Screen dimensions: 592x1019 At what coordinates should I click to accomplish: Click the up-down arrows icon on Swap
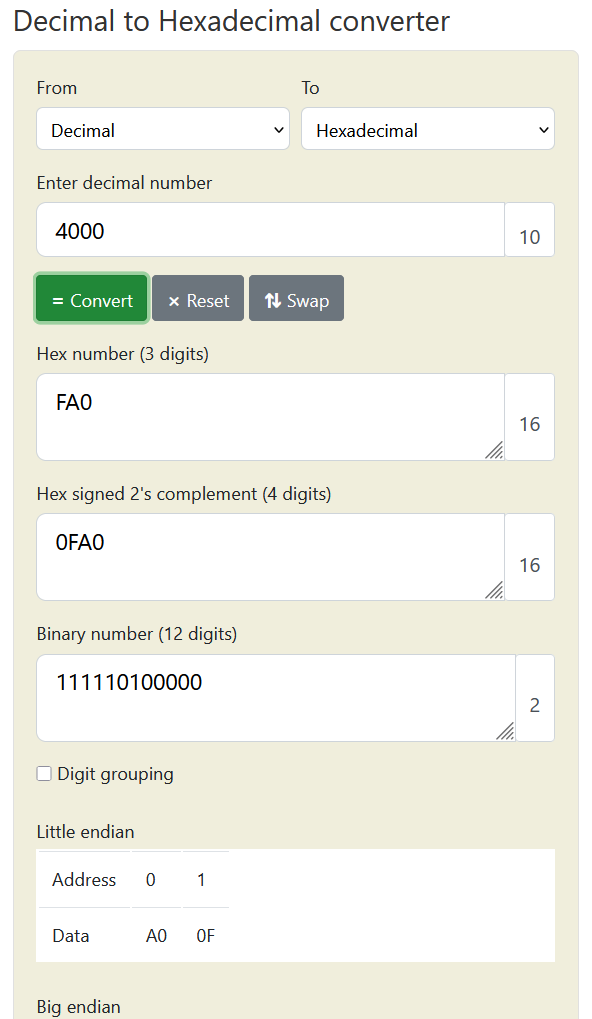click(275, 298)
